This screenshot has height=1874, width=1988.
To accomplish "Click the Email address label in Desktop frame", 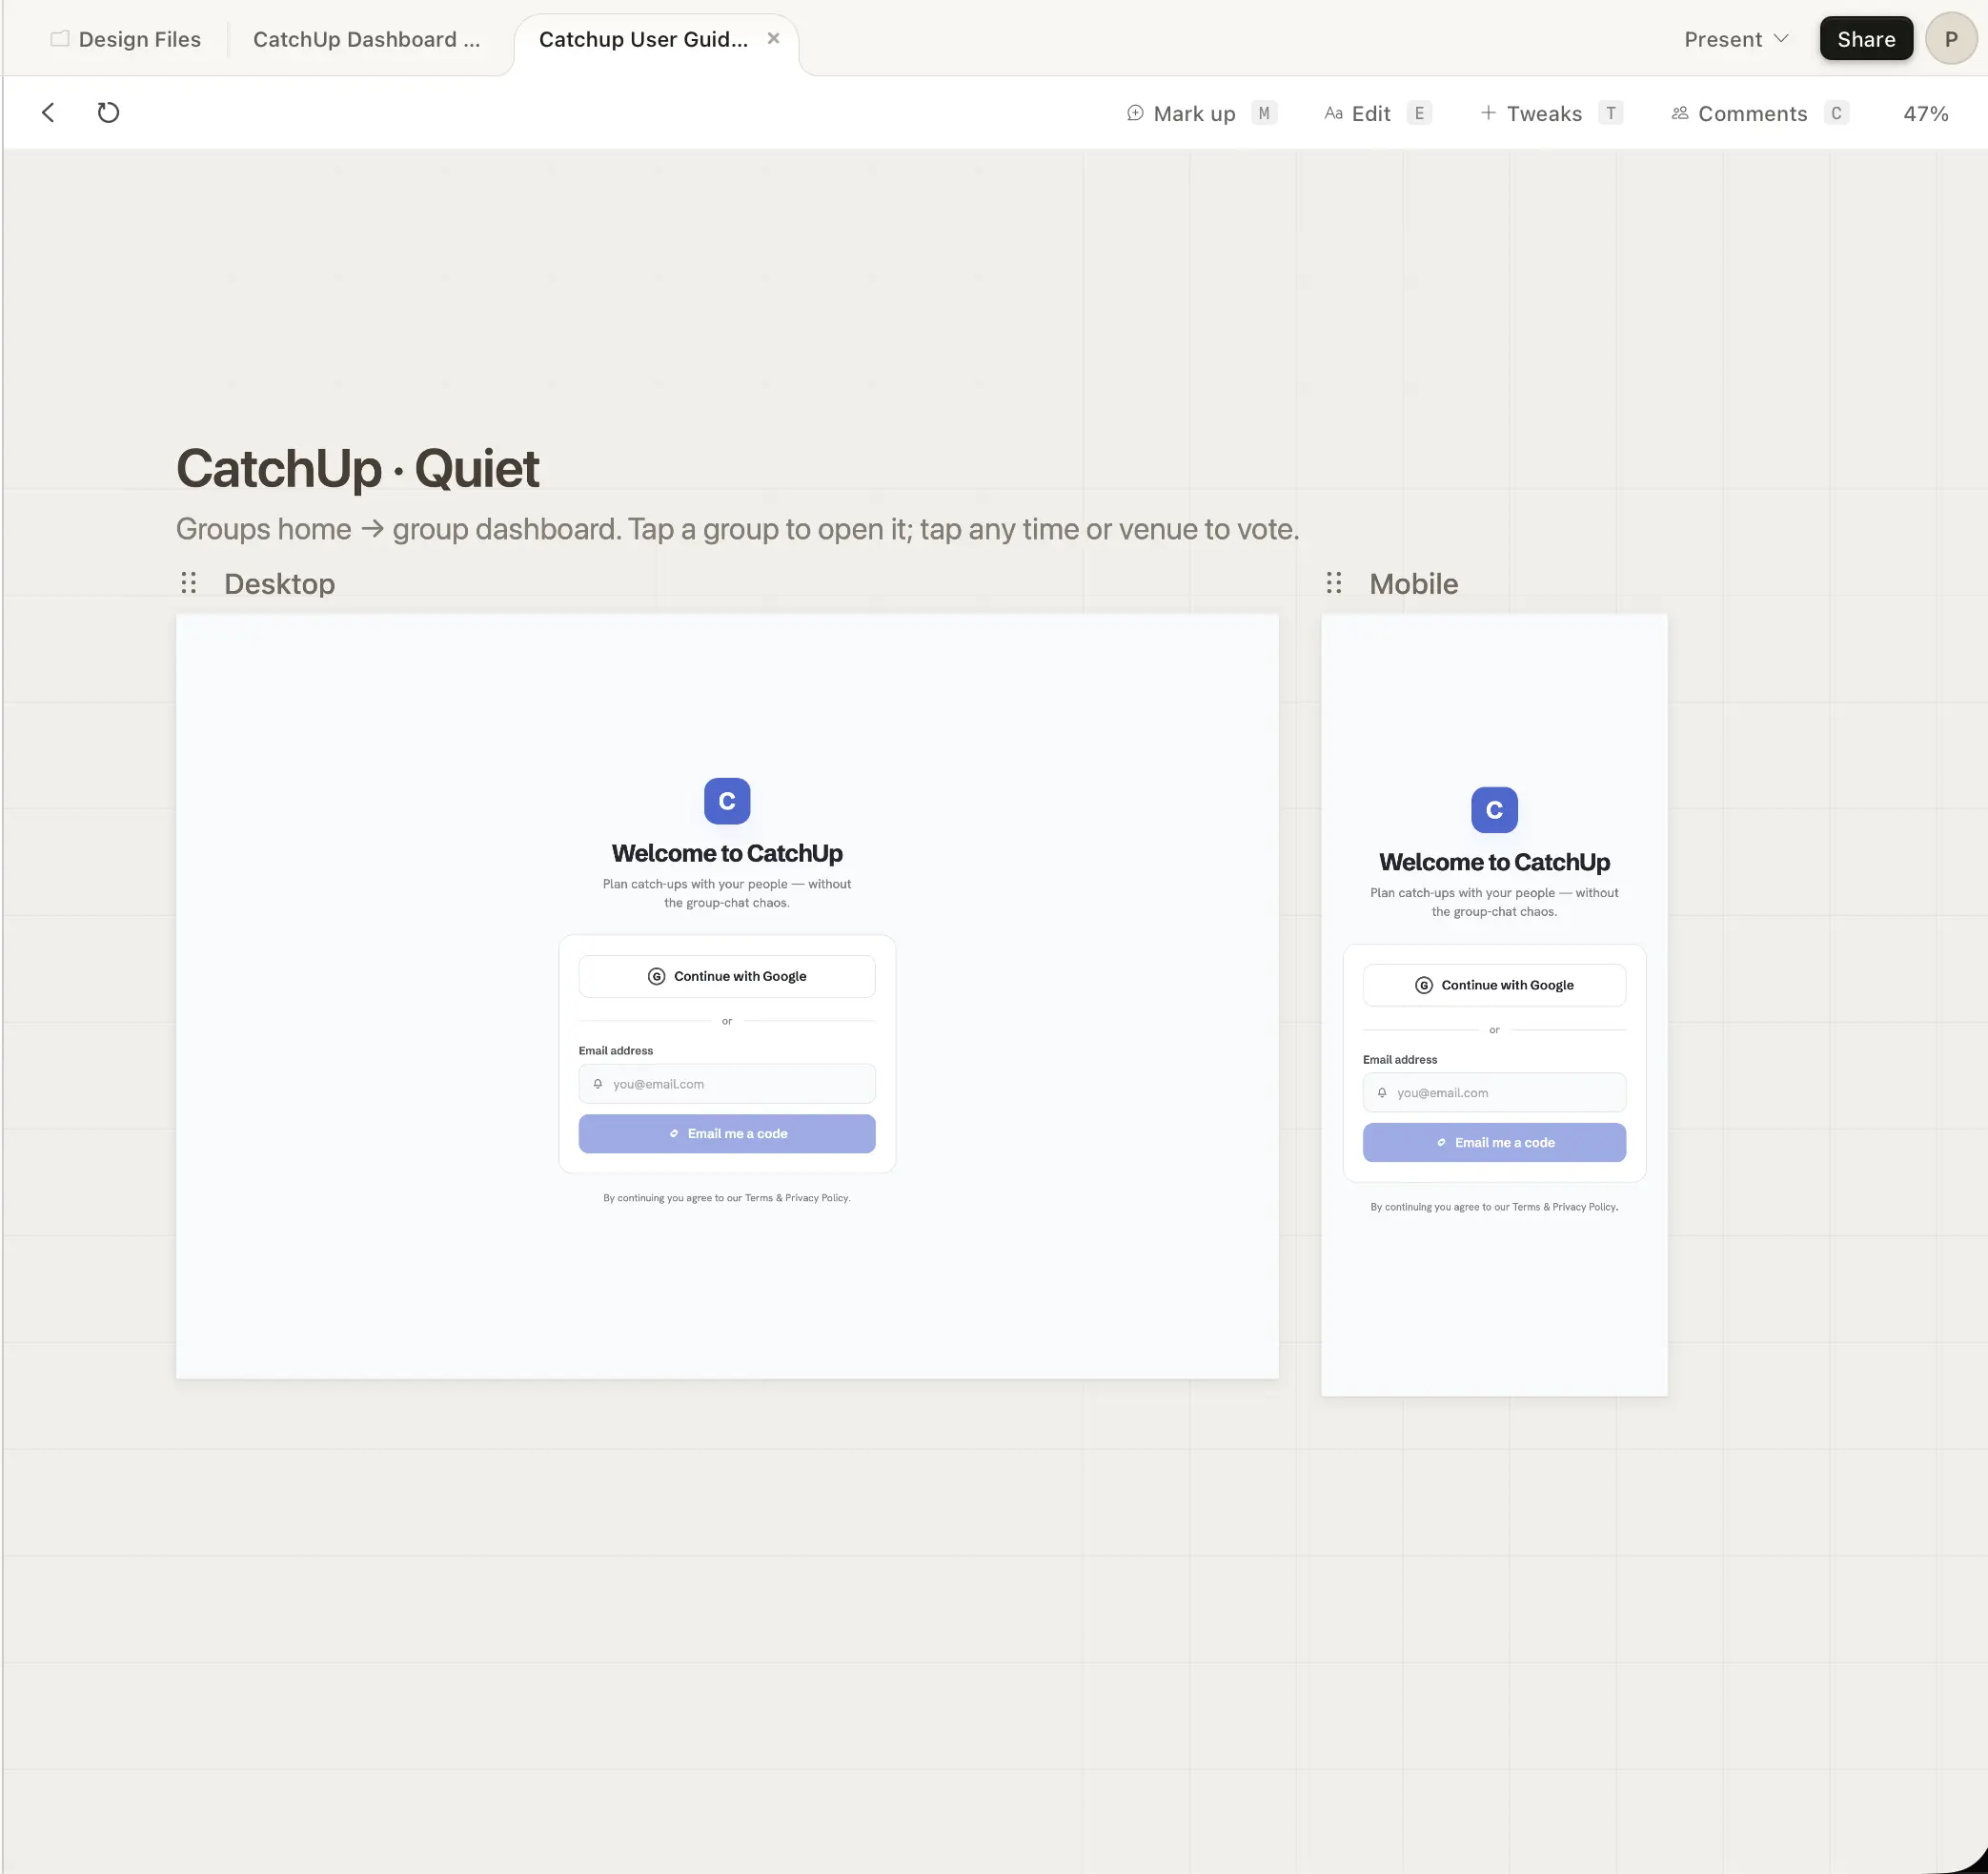I will tap(615, 1051).
